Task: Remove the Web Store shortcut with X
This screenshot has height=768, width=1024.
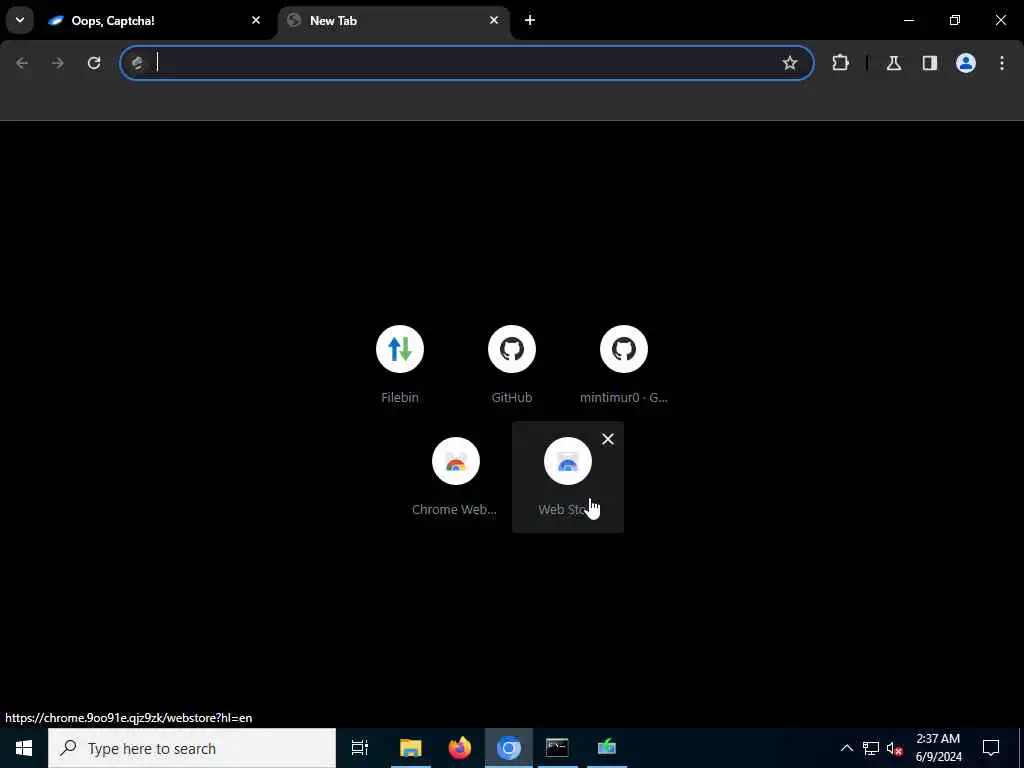Action: coord(608,439)
